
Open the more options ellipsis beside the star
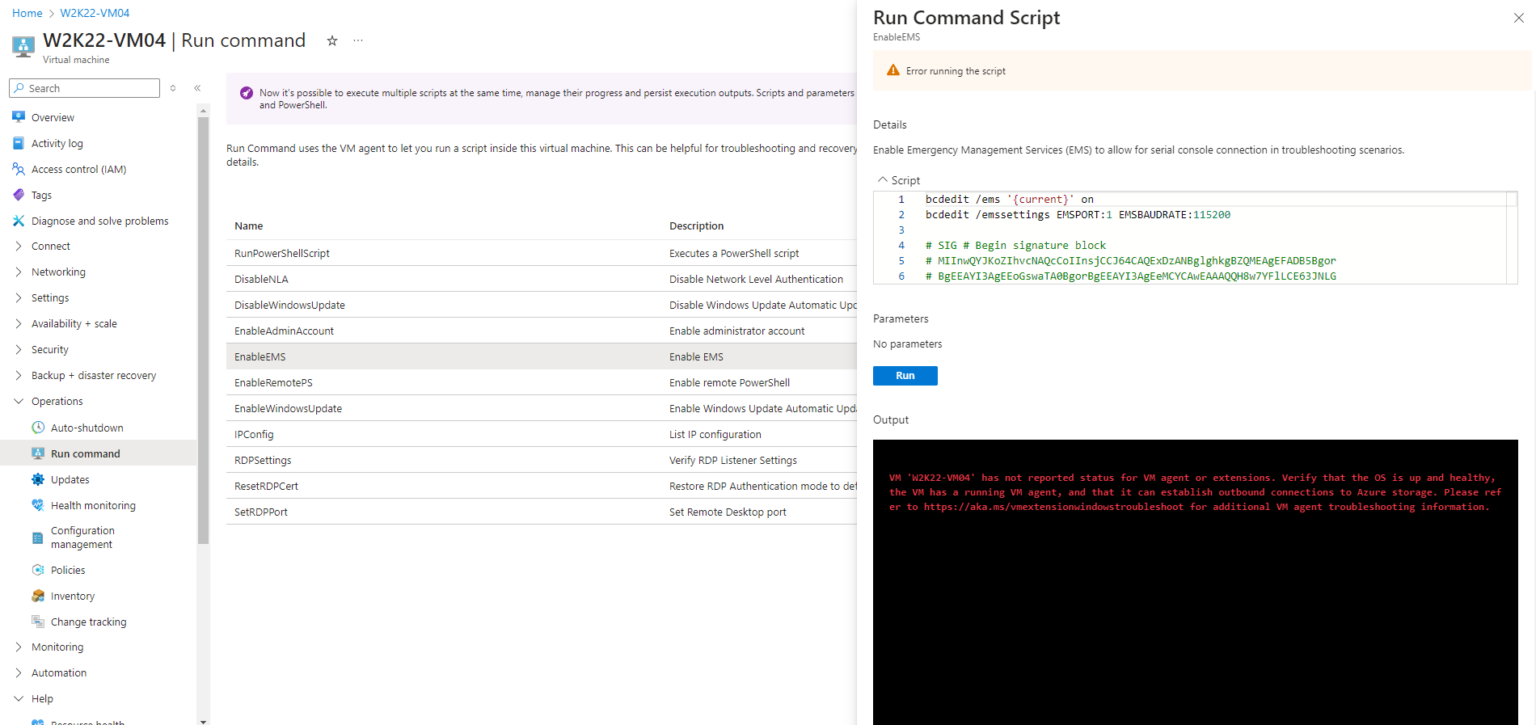point(358,40)
